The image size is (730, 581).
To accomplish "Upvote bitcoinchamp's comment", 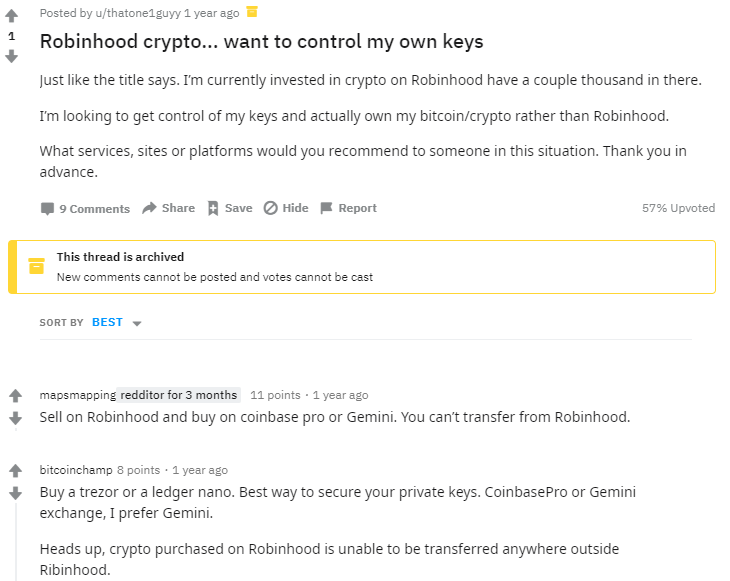I will pyautogui.click(x=15, y=471).
